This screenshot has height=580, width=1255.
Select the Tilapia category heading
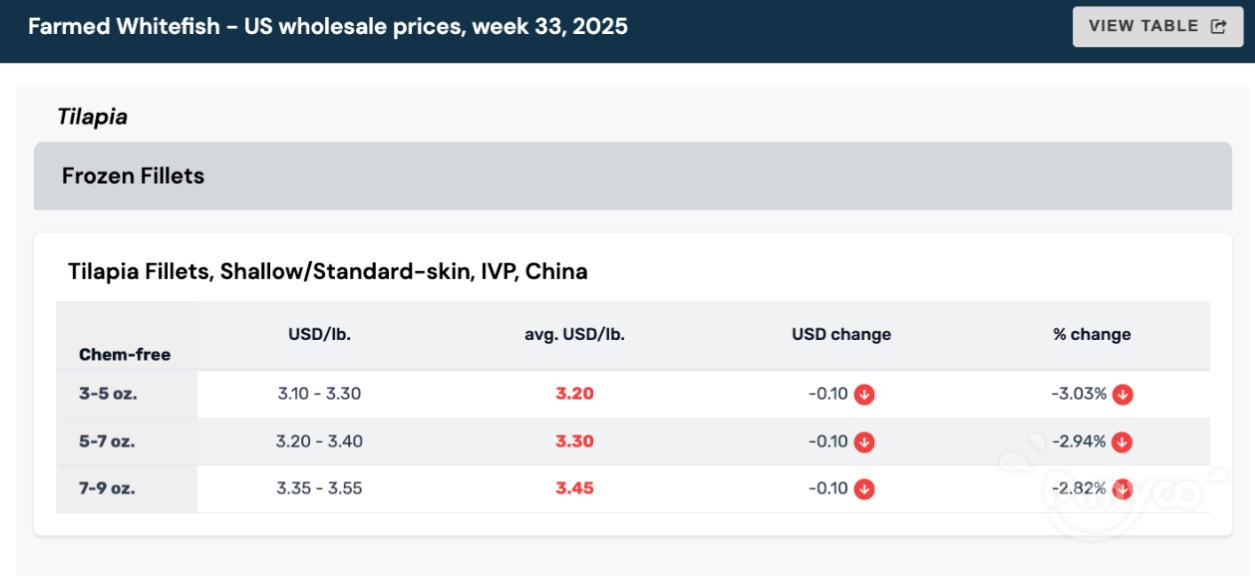tap(92, 117)
